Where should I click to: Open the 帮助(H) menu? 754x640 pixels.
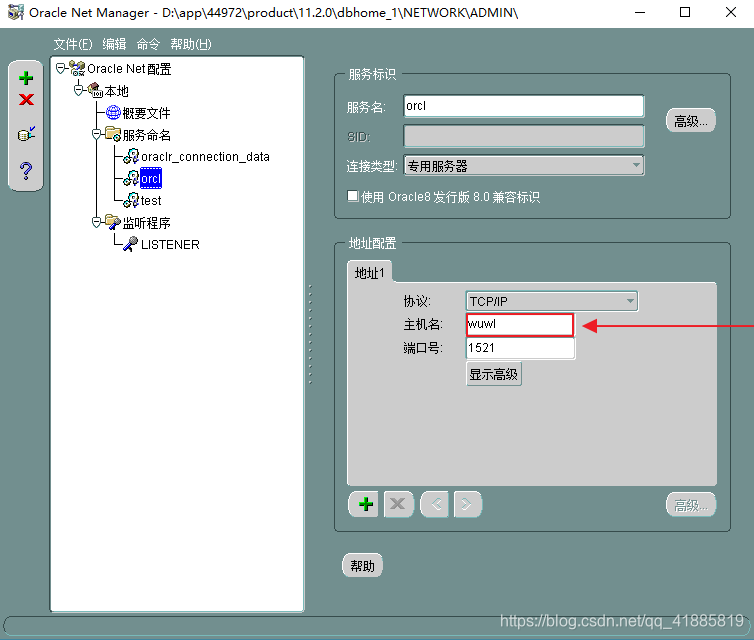click(x=191, y=44)
